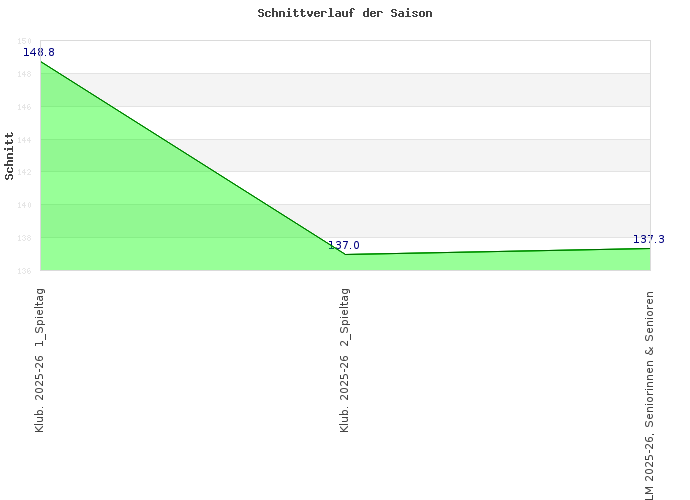This screenshot has height=500, width=690.
Task: Select the Klub. 2025-26 1_Spieltag axis label
Action: point(40,360)
